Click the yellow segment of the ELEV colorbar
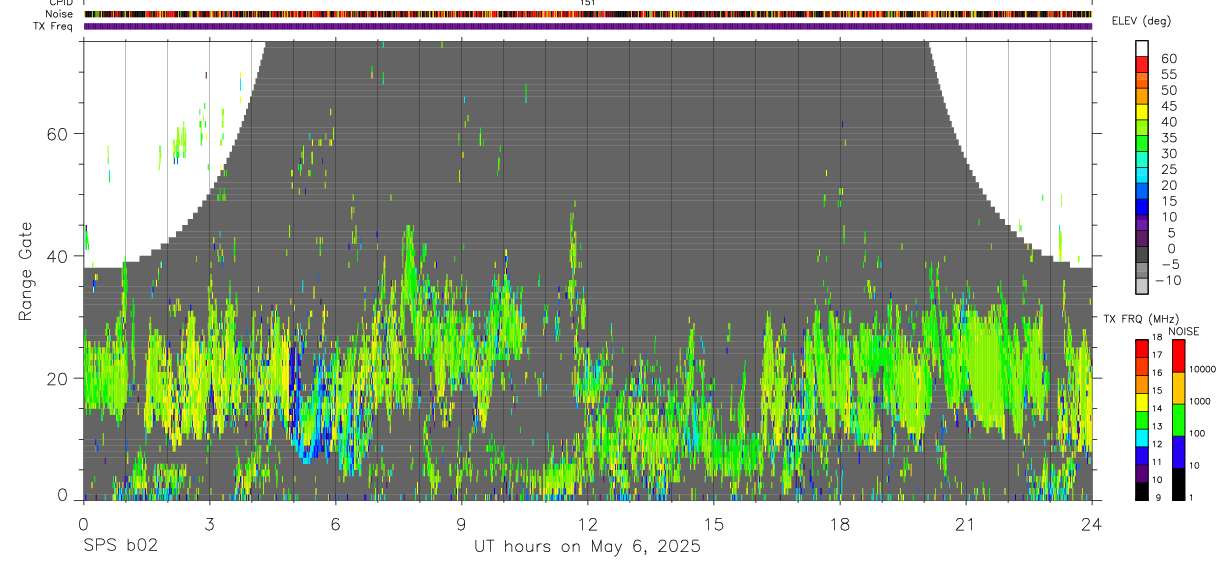 click(x=1142, y=111)
